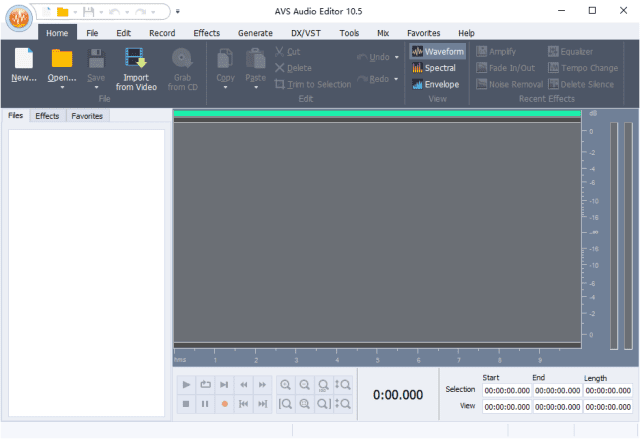Jump to the next marker button
The width and height of the screenshot is (640, 439).
point(262,404)
